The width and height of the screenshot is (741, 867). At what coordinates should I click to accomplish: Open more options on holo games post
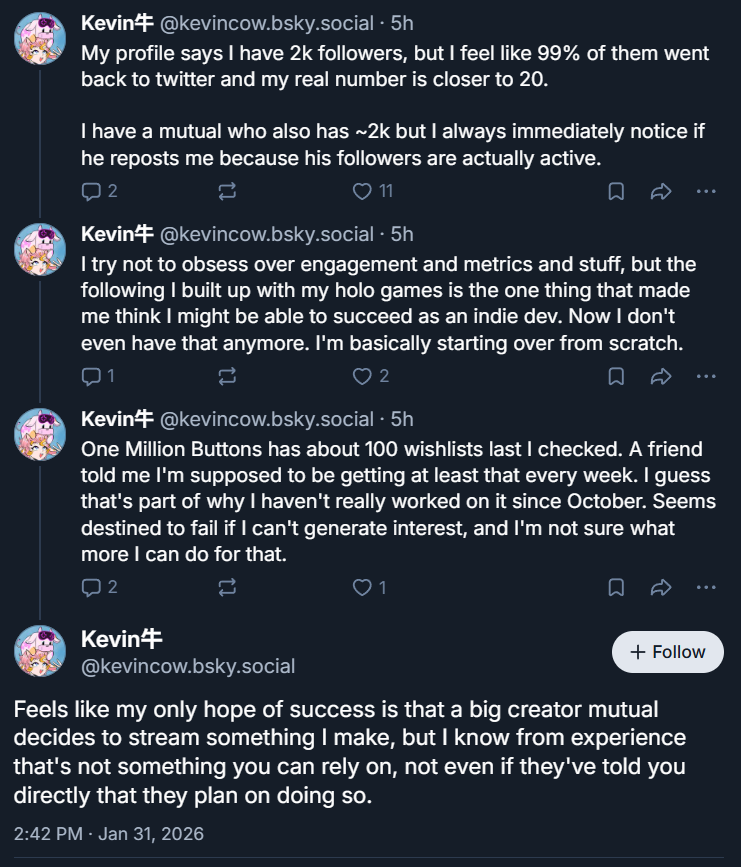tap(706, 376)
